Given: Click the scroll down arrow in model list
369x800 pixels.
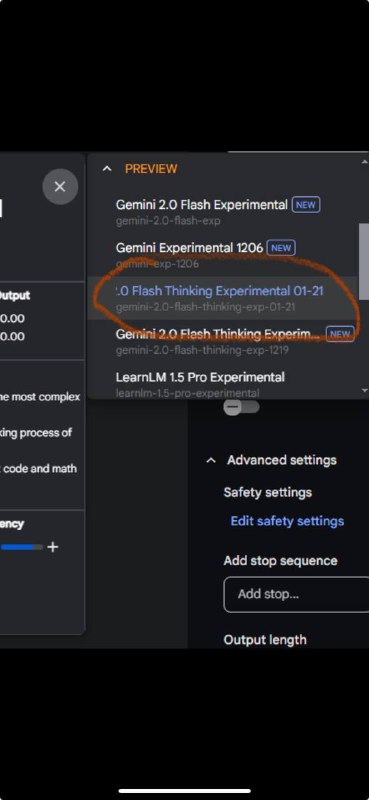Looking at the screenshot, I should [364, 390].
